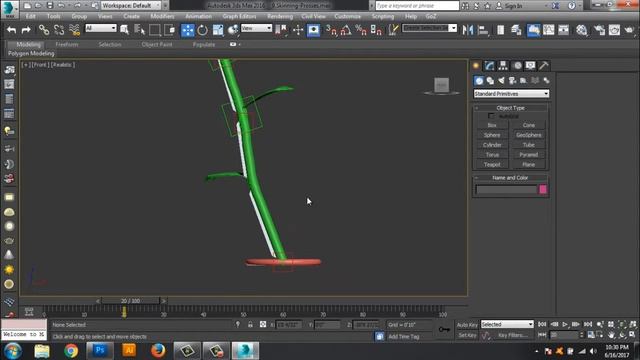
Task: Open Photoshop from the Windows taskbar
Action: coord(100,350)
